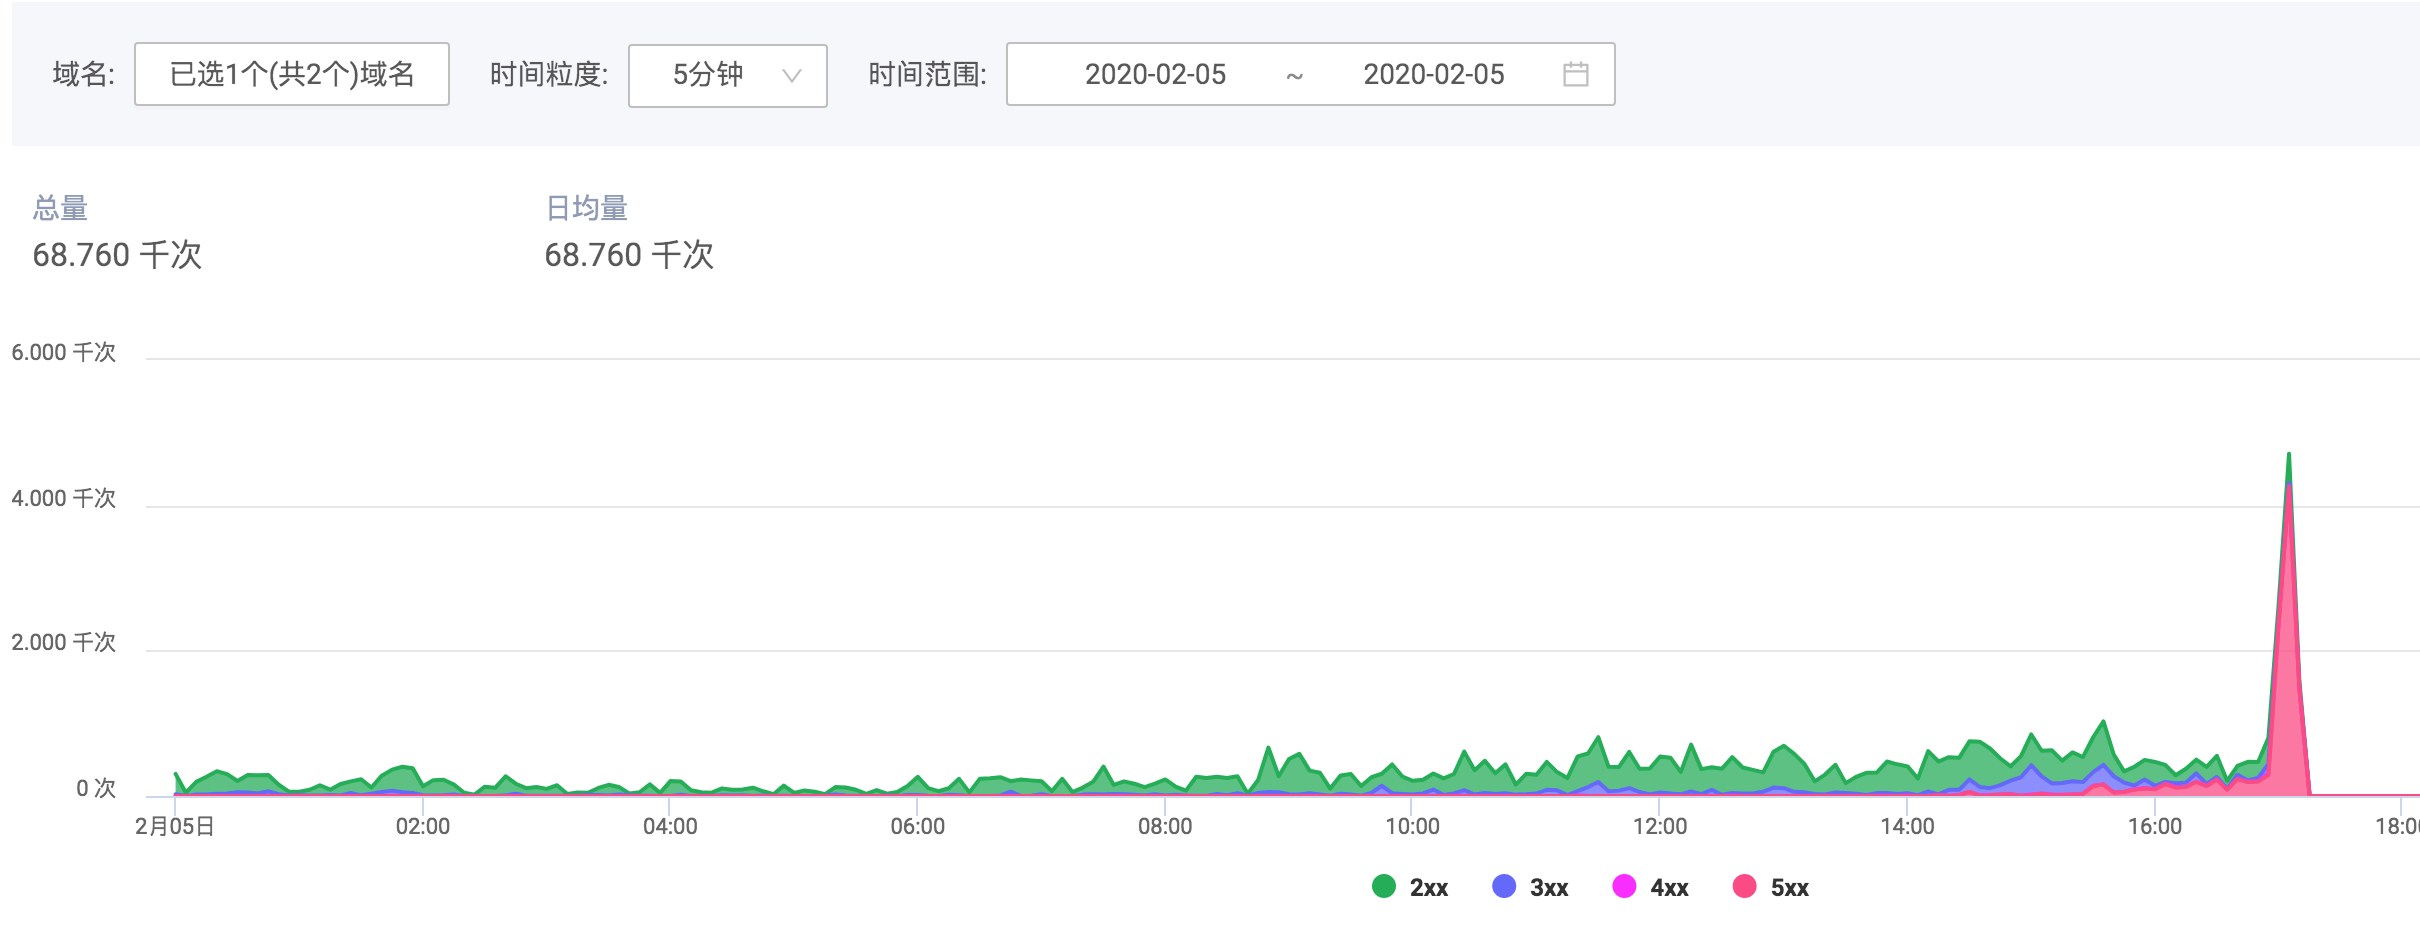Click the 6.000 千次 y-axis label
Screen dimensions: 2420x926
(64, 352)
